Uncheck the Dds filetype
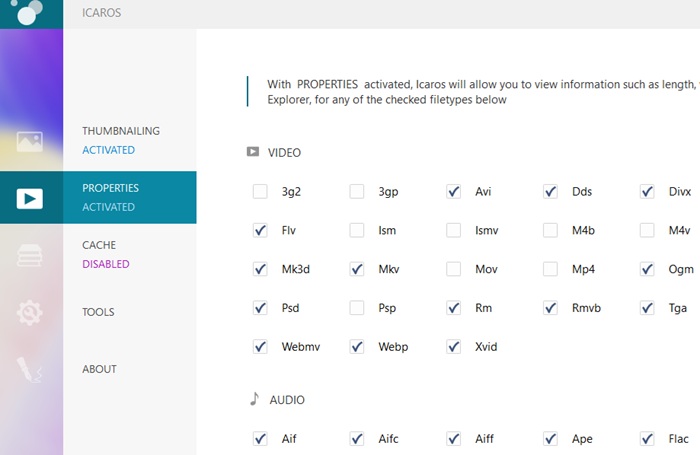This screenshot has height=455, width=700. point(550,192)
